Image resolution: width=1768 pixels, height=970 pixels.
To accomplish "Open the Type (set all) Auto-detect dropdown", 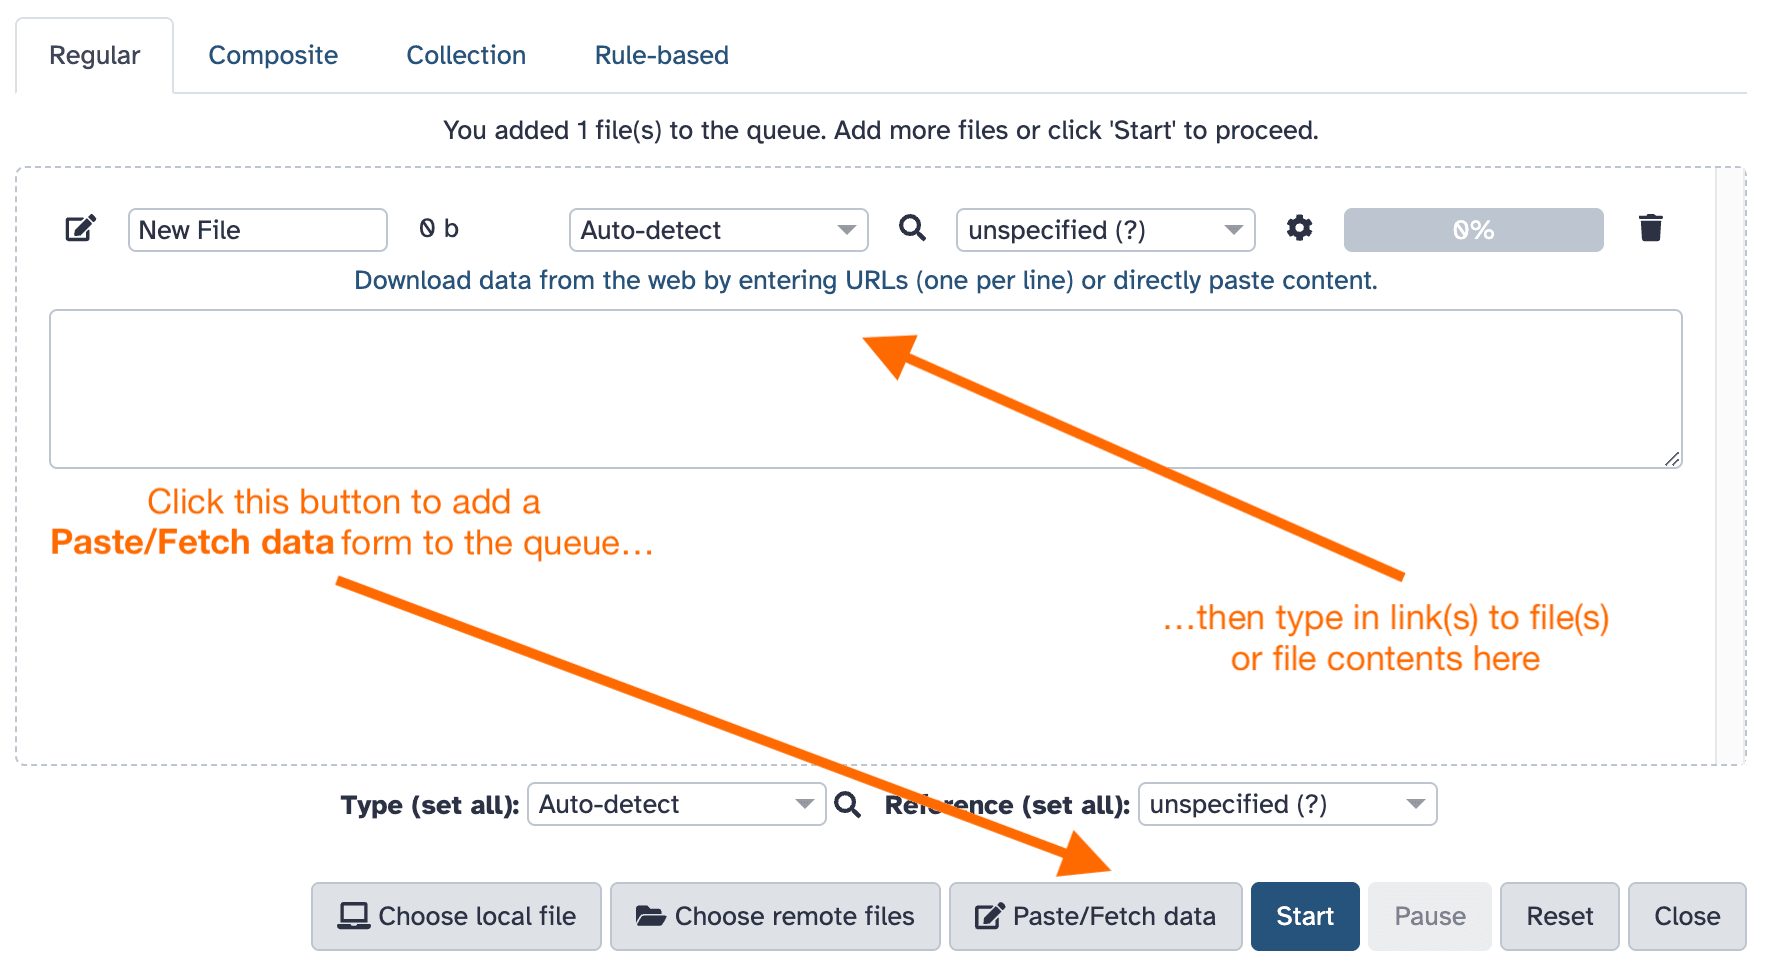I will point(676,804).
